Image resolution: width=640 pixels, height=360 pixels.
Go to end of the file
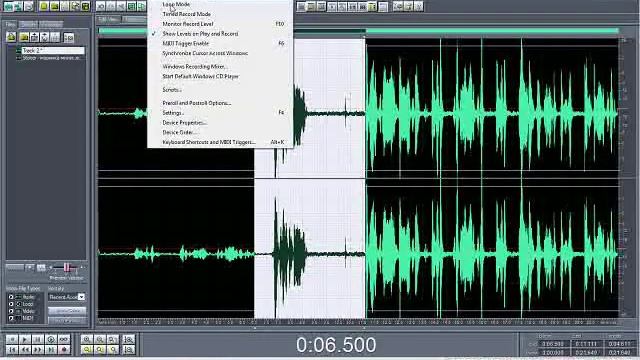(x=51, y=350)
